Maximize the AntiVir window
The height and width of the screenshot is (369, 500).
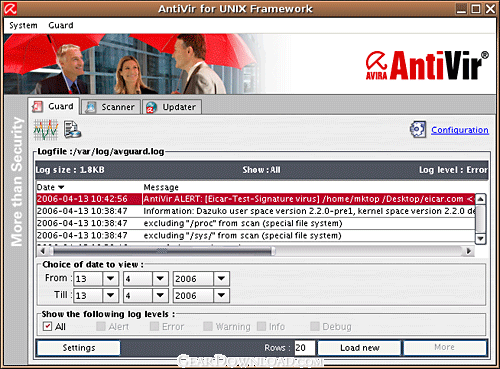[476, 9]
